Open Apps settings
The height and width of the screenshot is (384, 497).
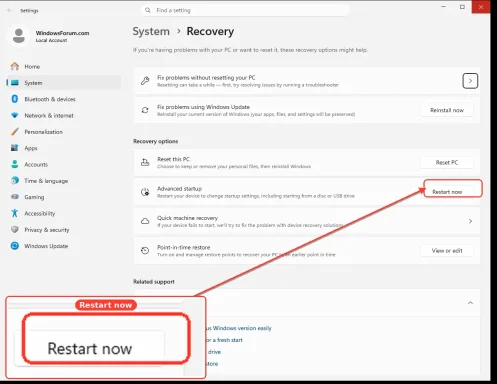click(63, 148)
